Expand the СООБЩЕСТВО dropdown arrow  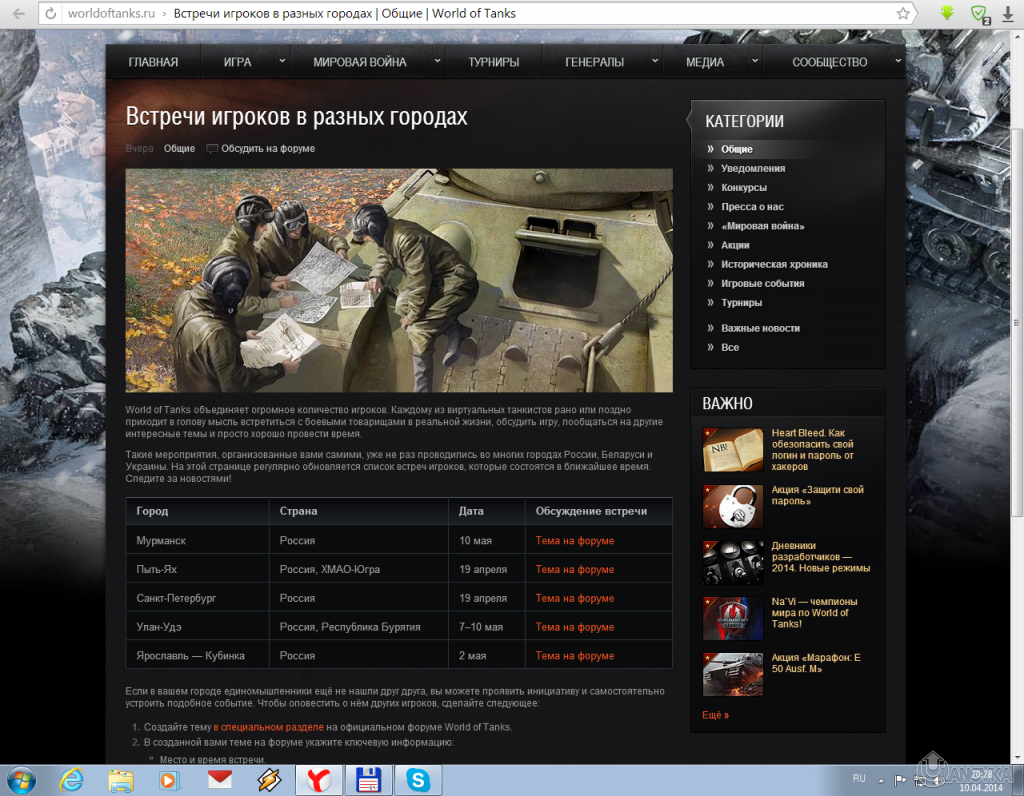click(898, 61)
